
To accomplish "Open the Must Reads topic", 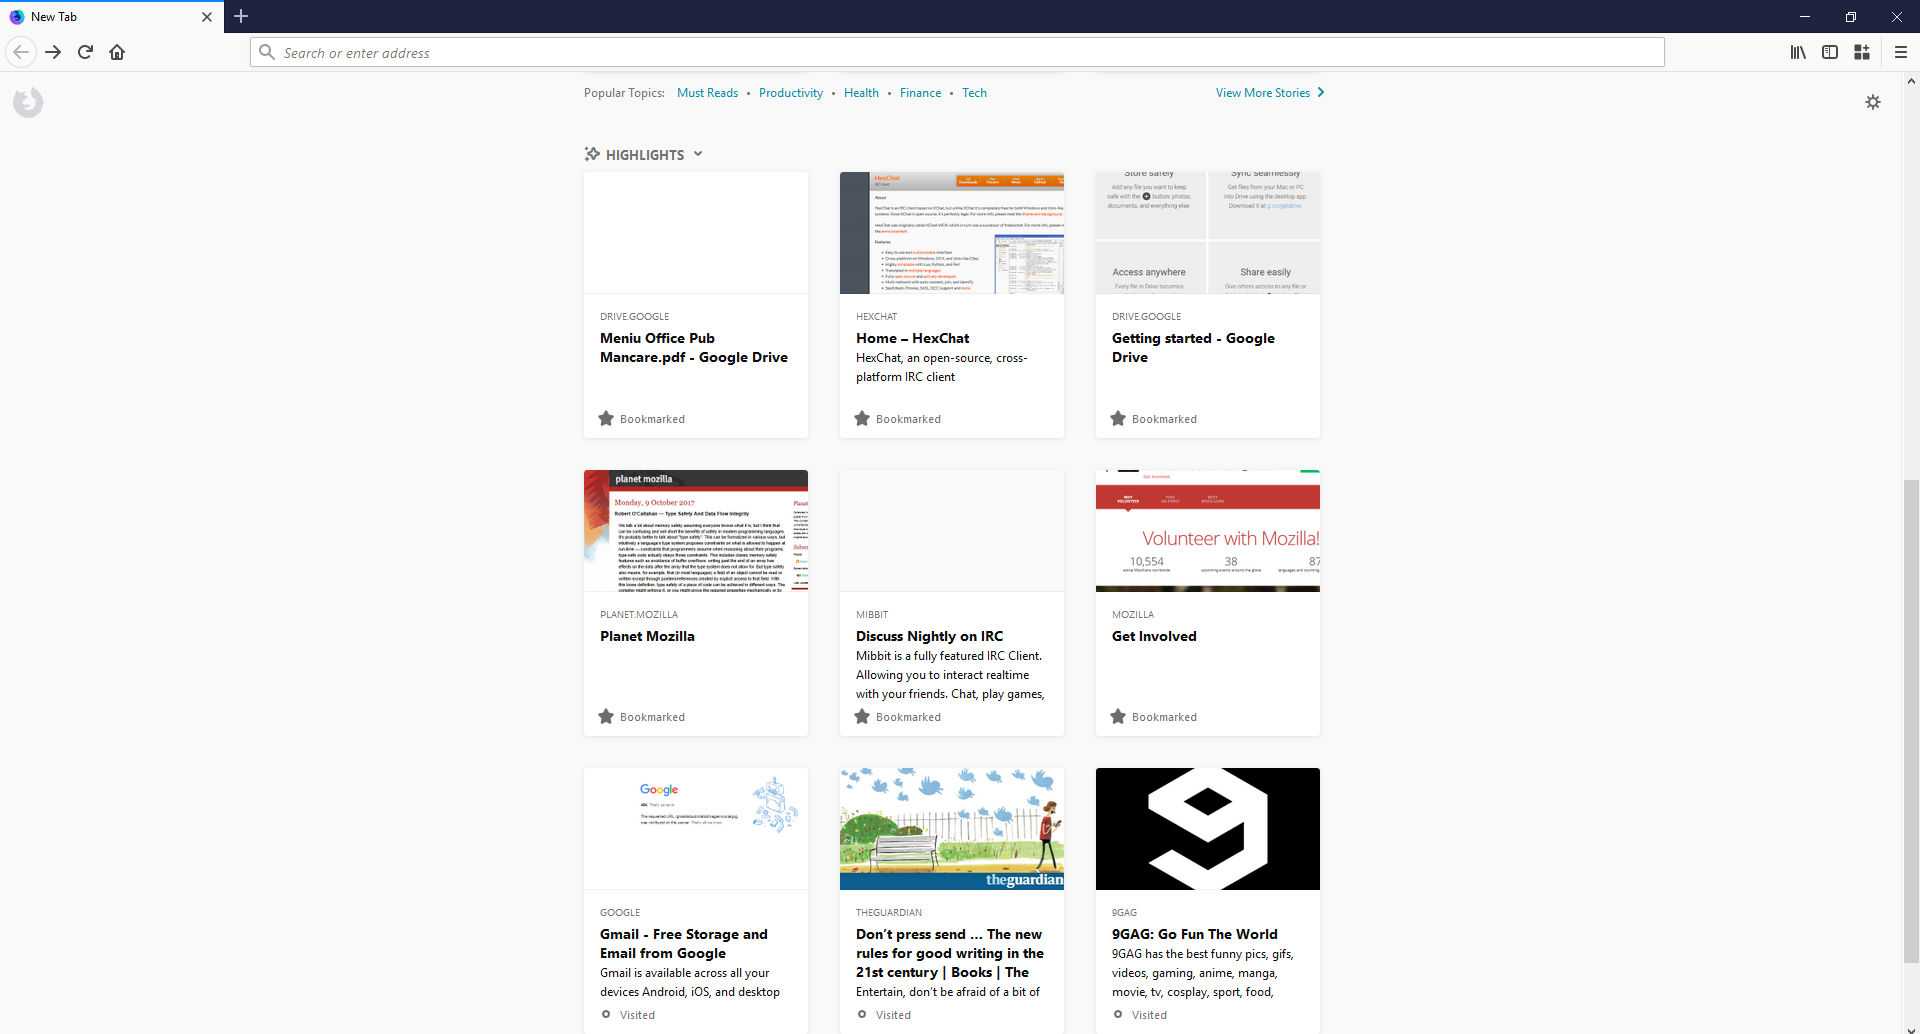I will [x=707, y=93].
